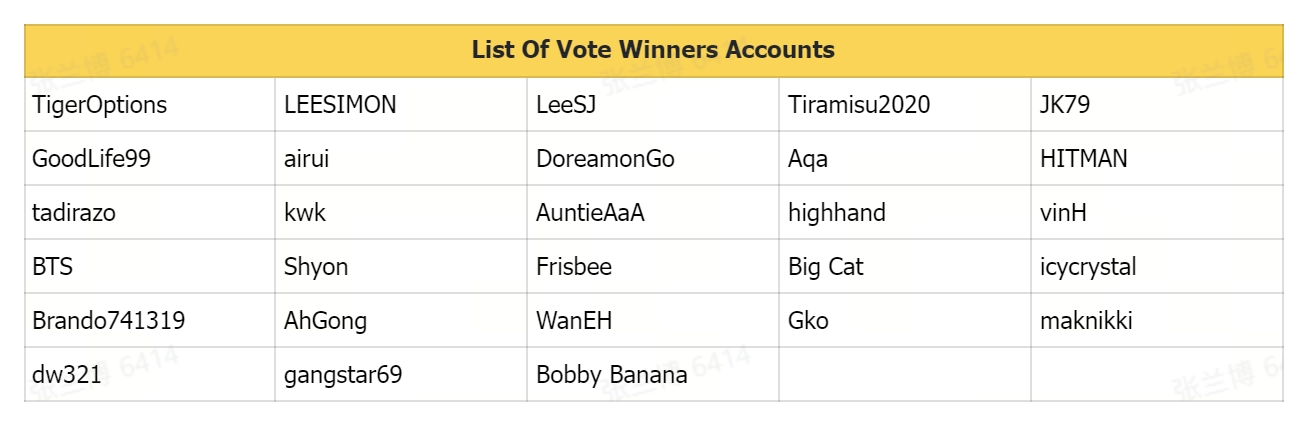The height and width of the screenshot is (426, 1308).
Task: Select the TigerOptions cell
Action: click(x=100, y=105)
